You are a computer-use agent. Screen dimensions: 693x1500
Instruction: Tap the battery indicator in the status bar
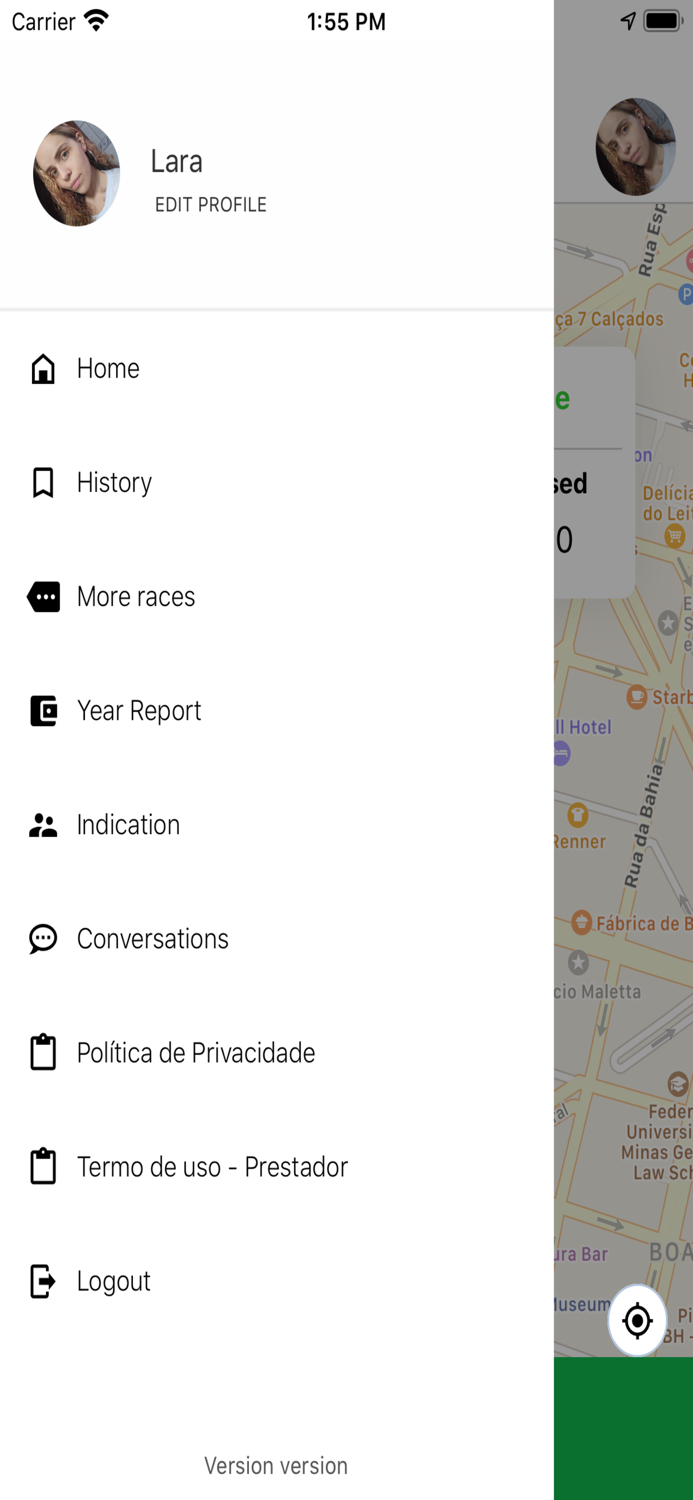tap(662, 21)
